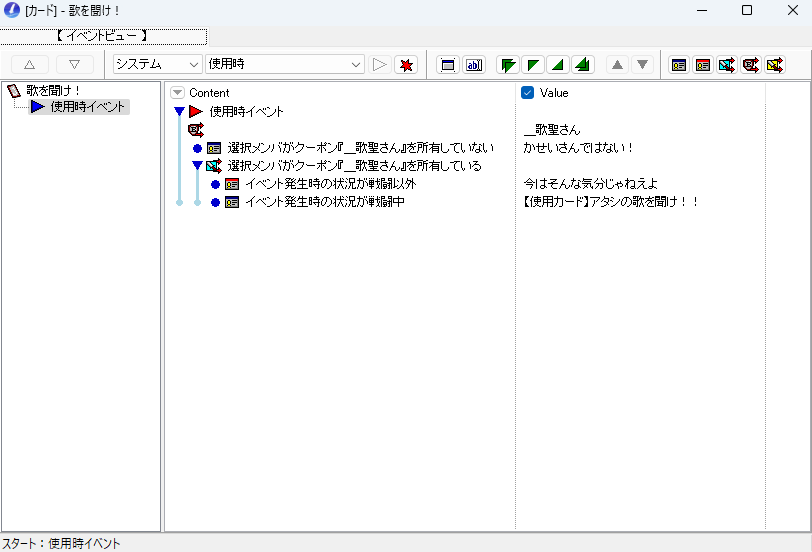812x552 pixels.
Task: Open the Content column dropdown arrow
Action: pos(178,93)
